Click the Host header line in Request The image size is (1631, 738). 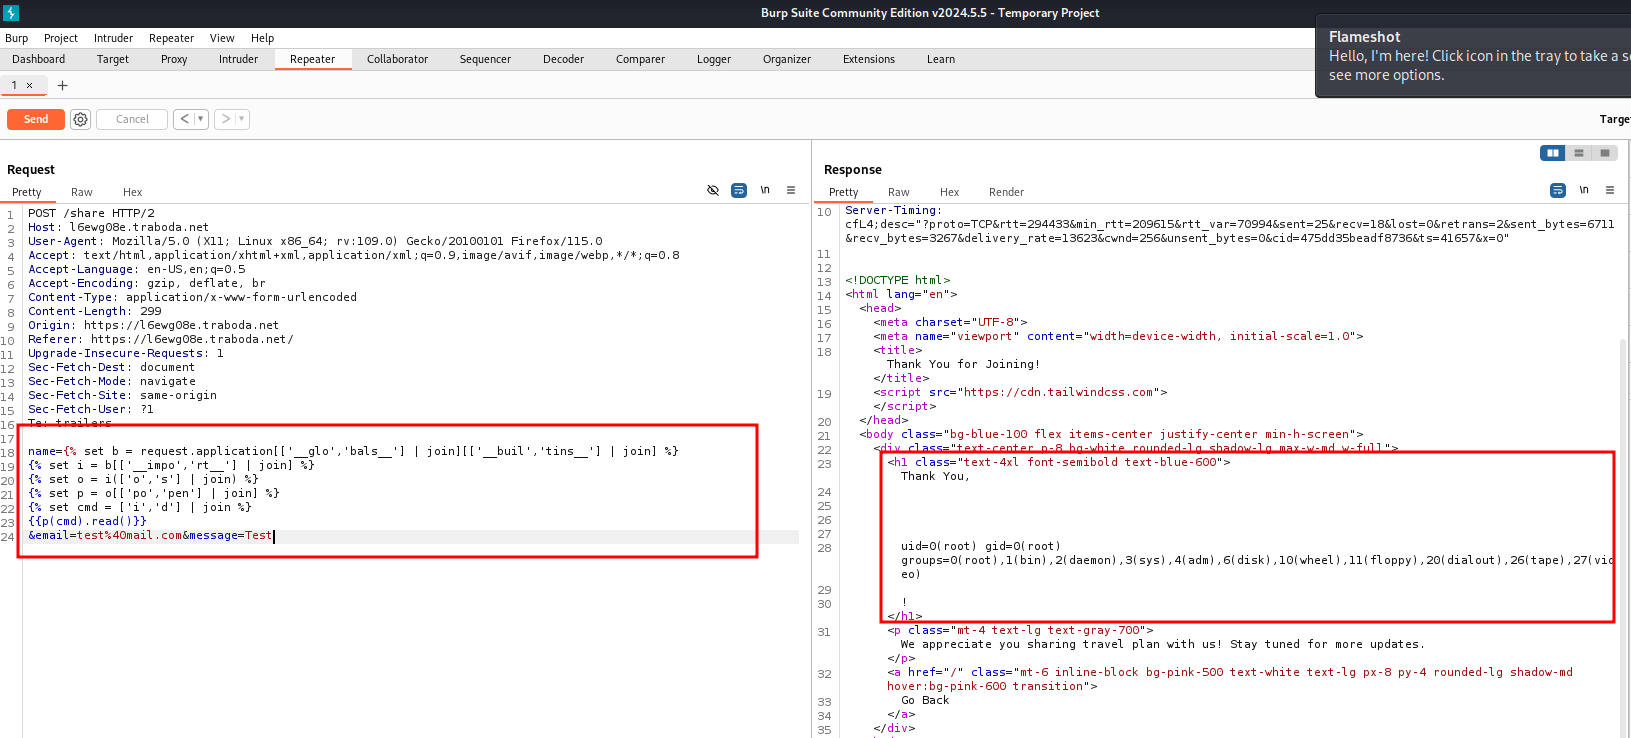click(118, 227)
